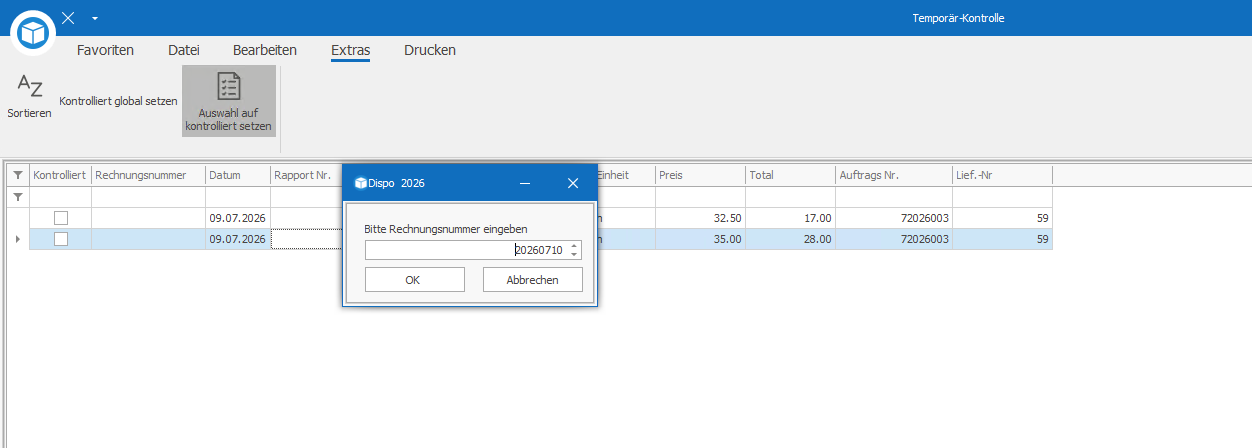
Task: Check Kontrolliert box in the 32.50 row
Action: [61, 217]
